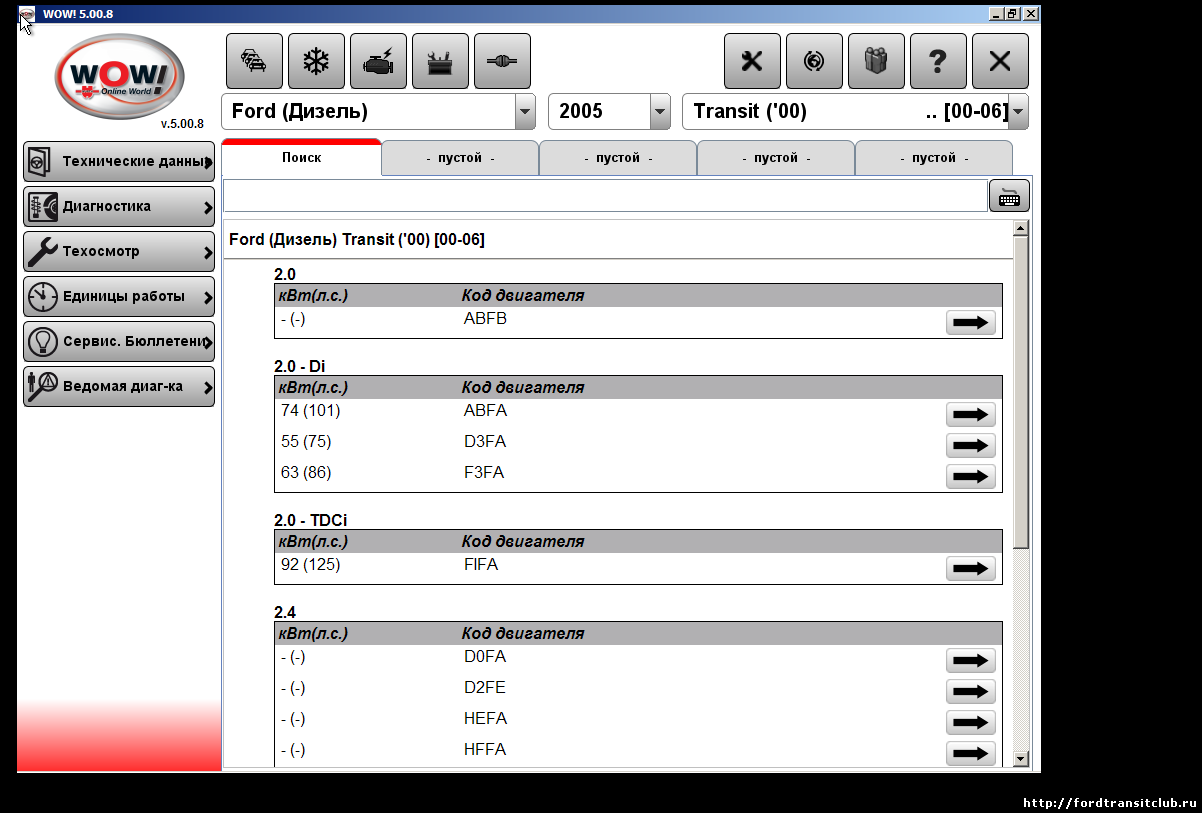Click the WOW! Online World logo

click(x=118, y=77)
